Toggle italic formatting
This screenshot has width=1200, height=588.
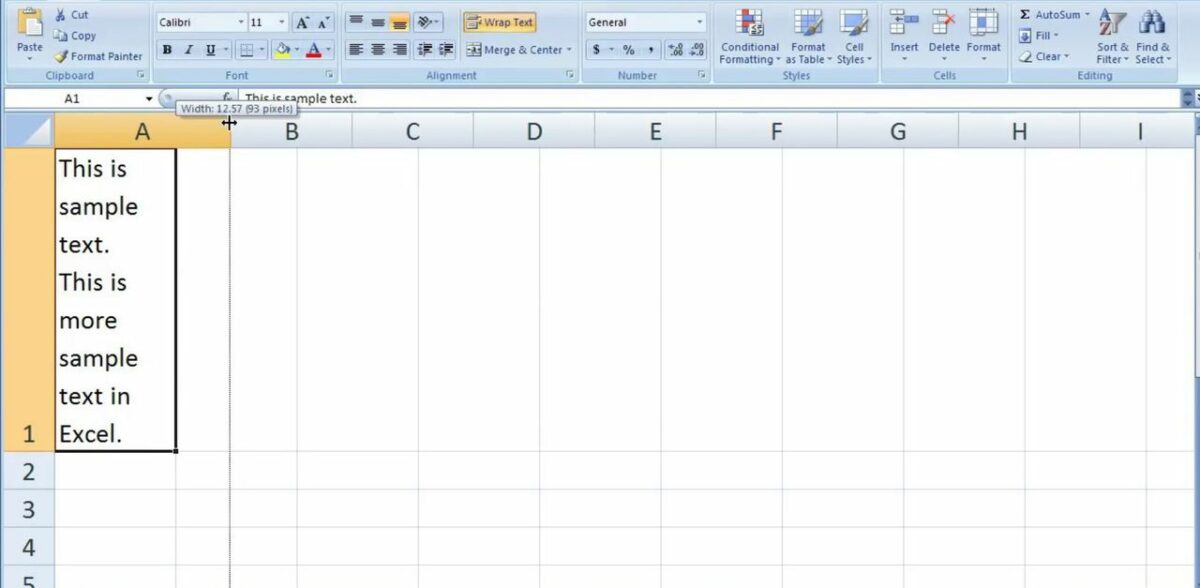[188, 48]
